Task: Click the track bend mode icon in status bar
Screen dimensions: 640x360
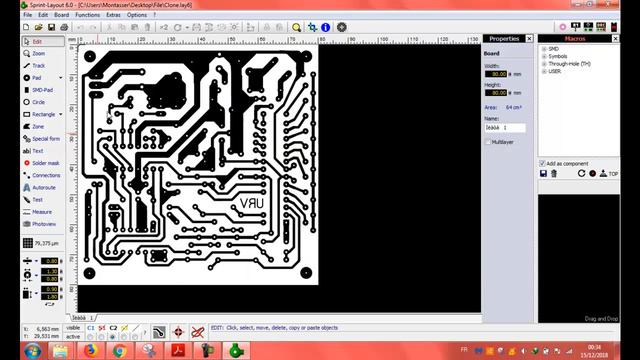Action: point(159,332)
